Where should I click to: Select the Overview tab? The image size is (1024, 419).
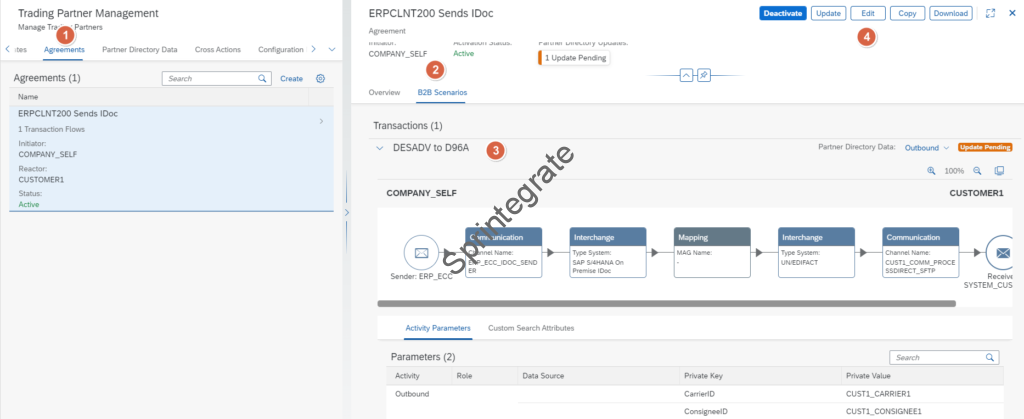pos(385,92)
